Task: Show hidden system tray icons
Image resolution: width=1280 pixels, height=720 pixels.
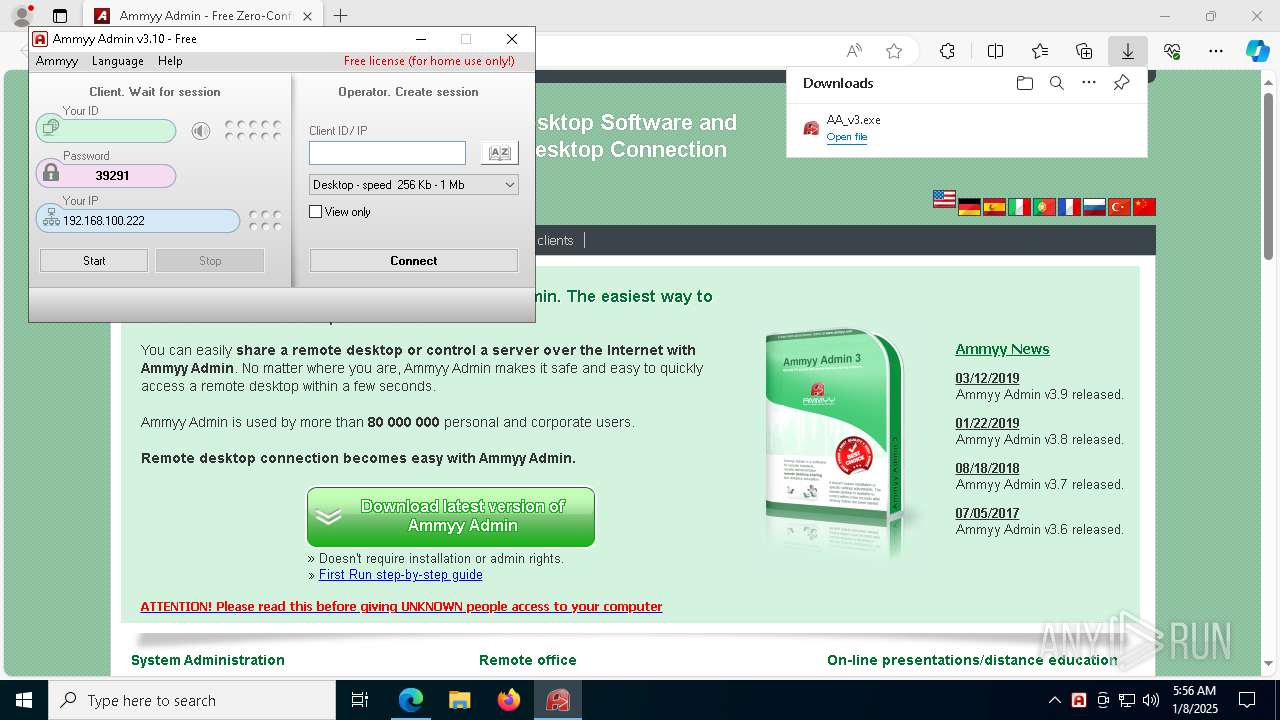Action: [x=1054, y=700]
